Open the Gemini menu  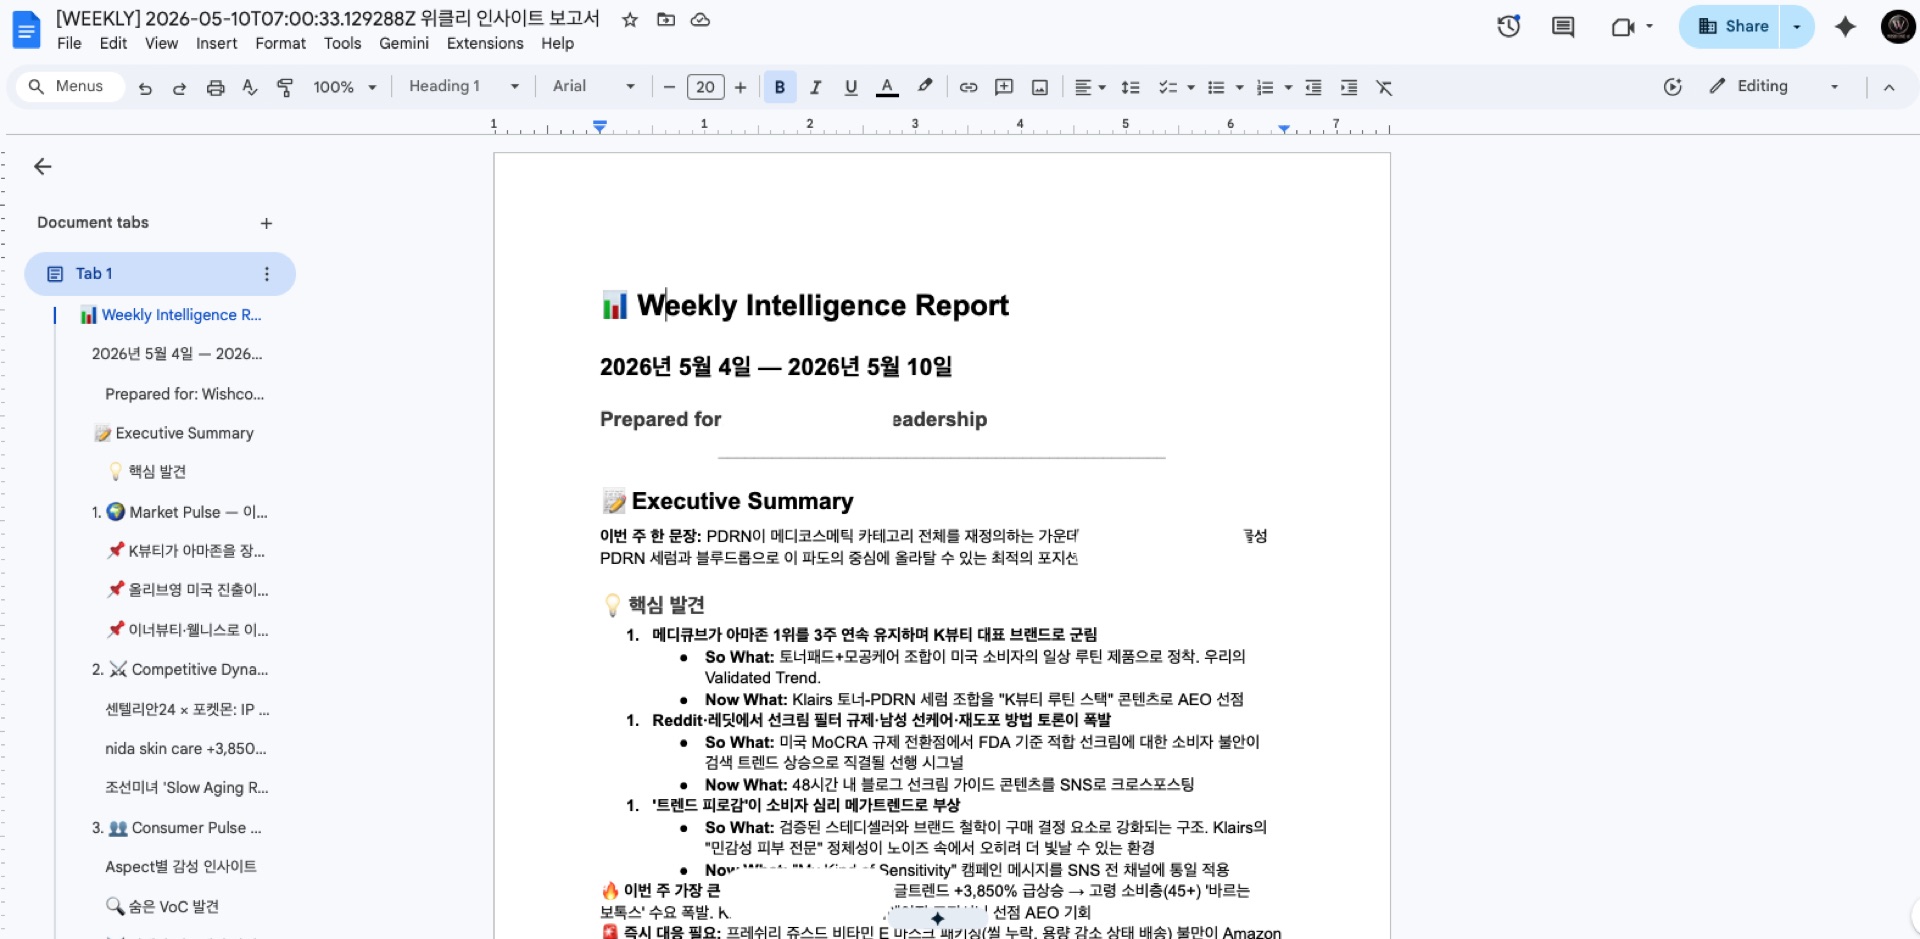click(403, 43)
